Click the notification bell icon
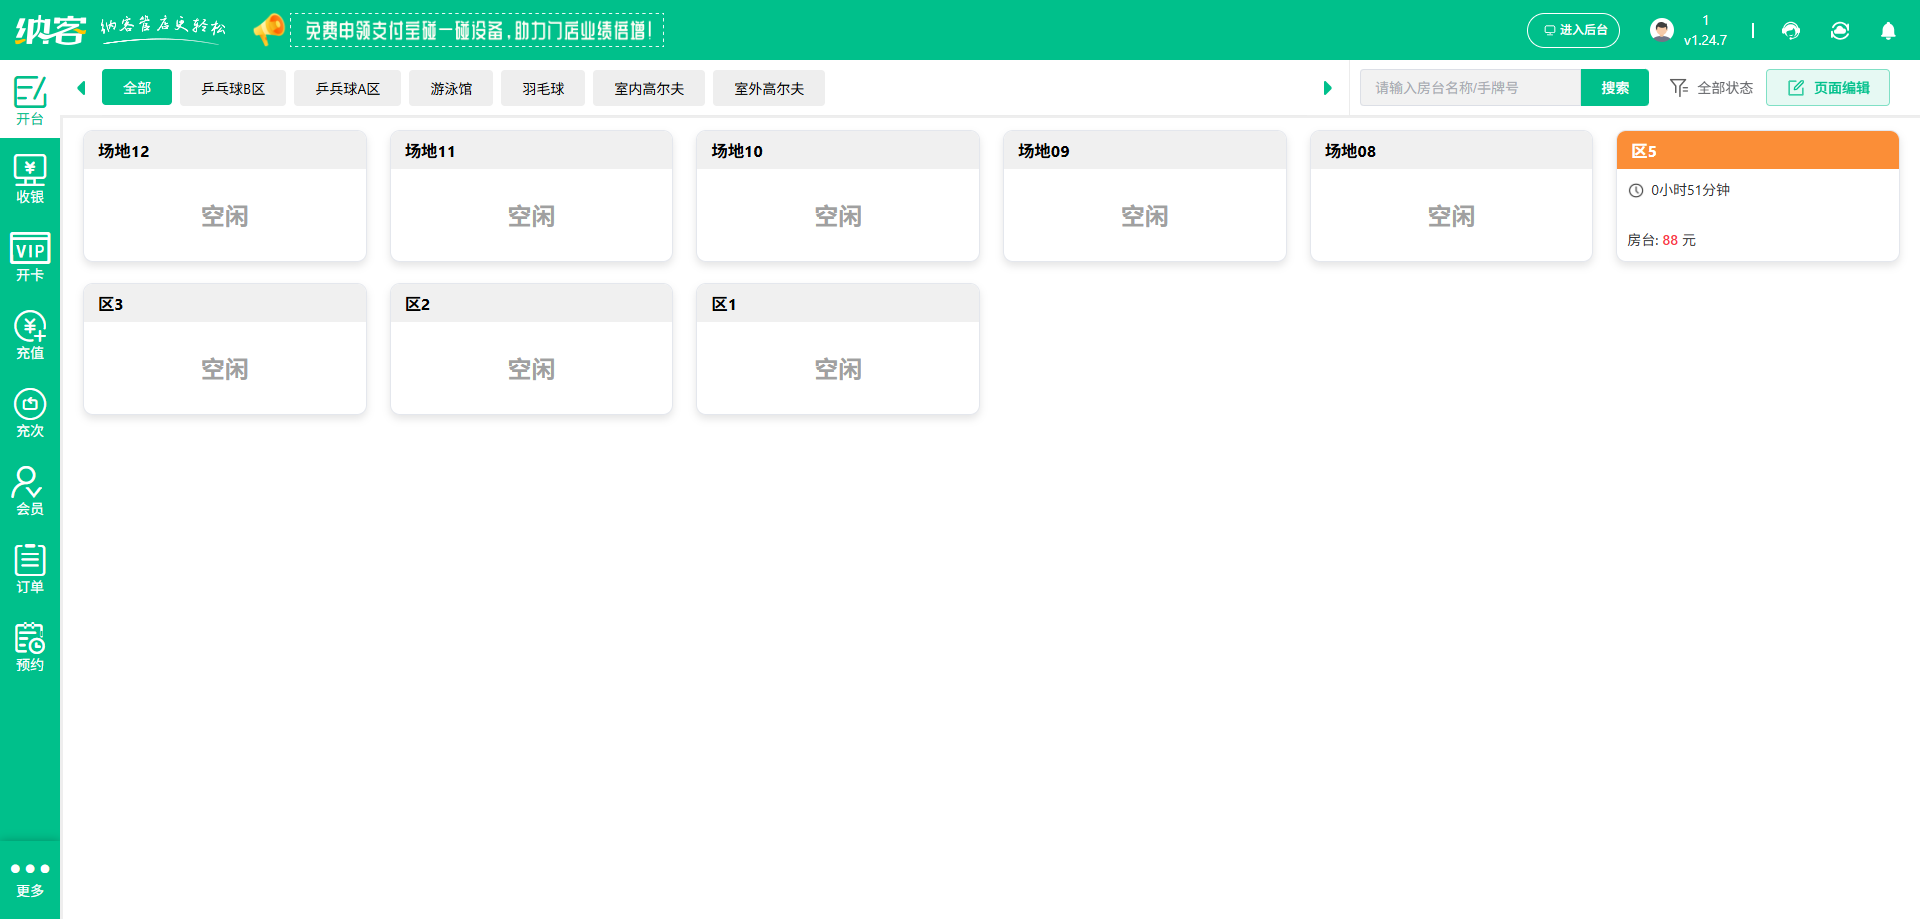The height and width of the screenshot is (919, 1920). point(1888,31)
